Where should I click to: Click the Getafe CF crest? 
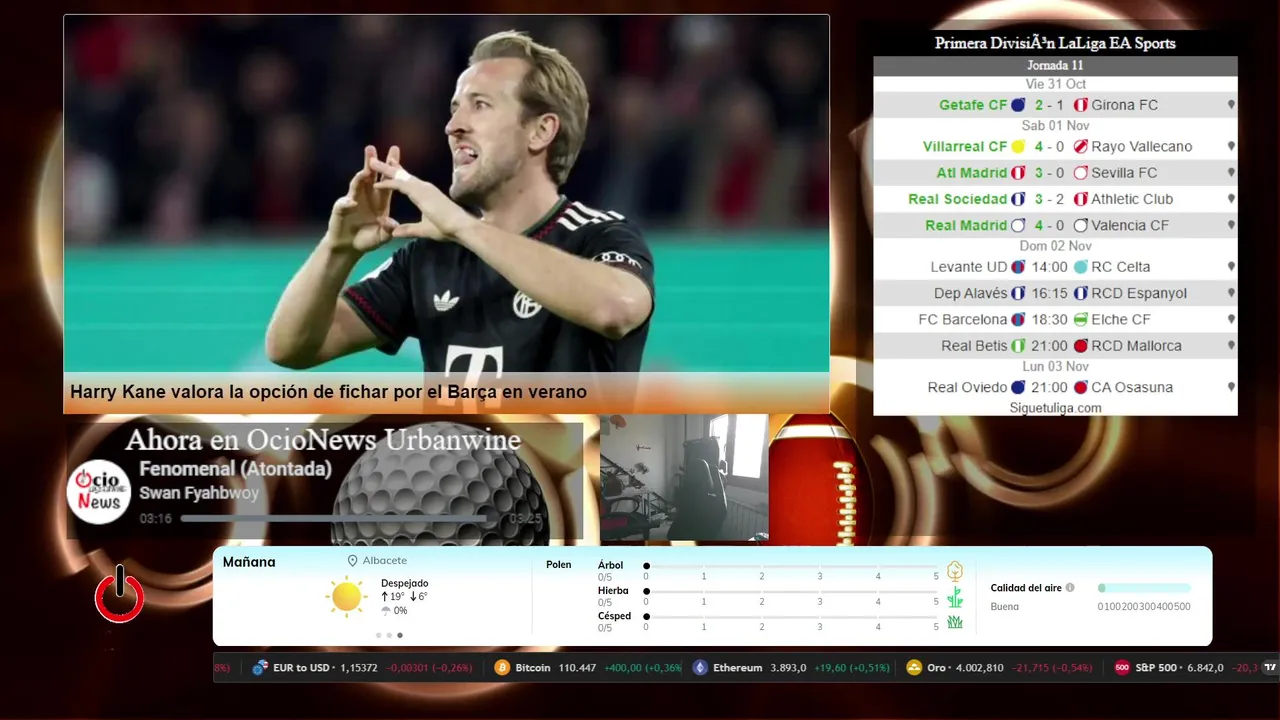1018,105
